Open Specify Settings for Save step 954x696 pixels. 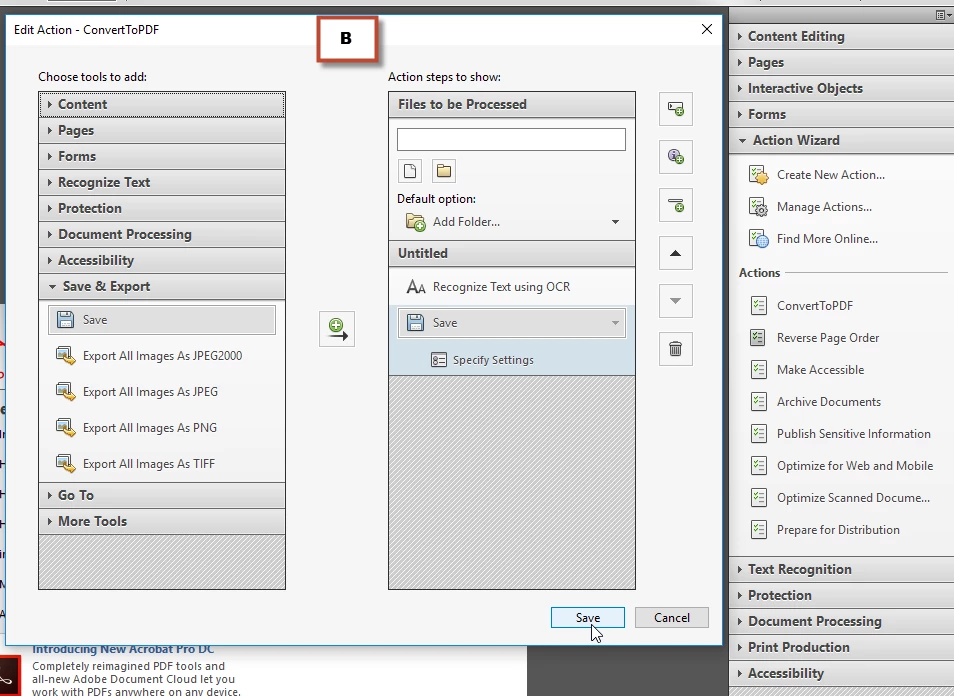pos(482,360)
